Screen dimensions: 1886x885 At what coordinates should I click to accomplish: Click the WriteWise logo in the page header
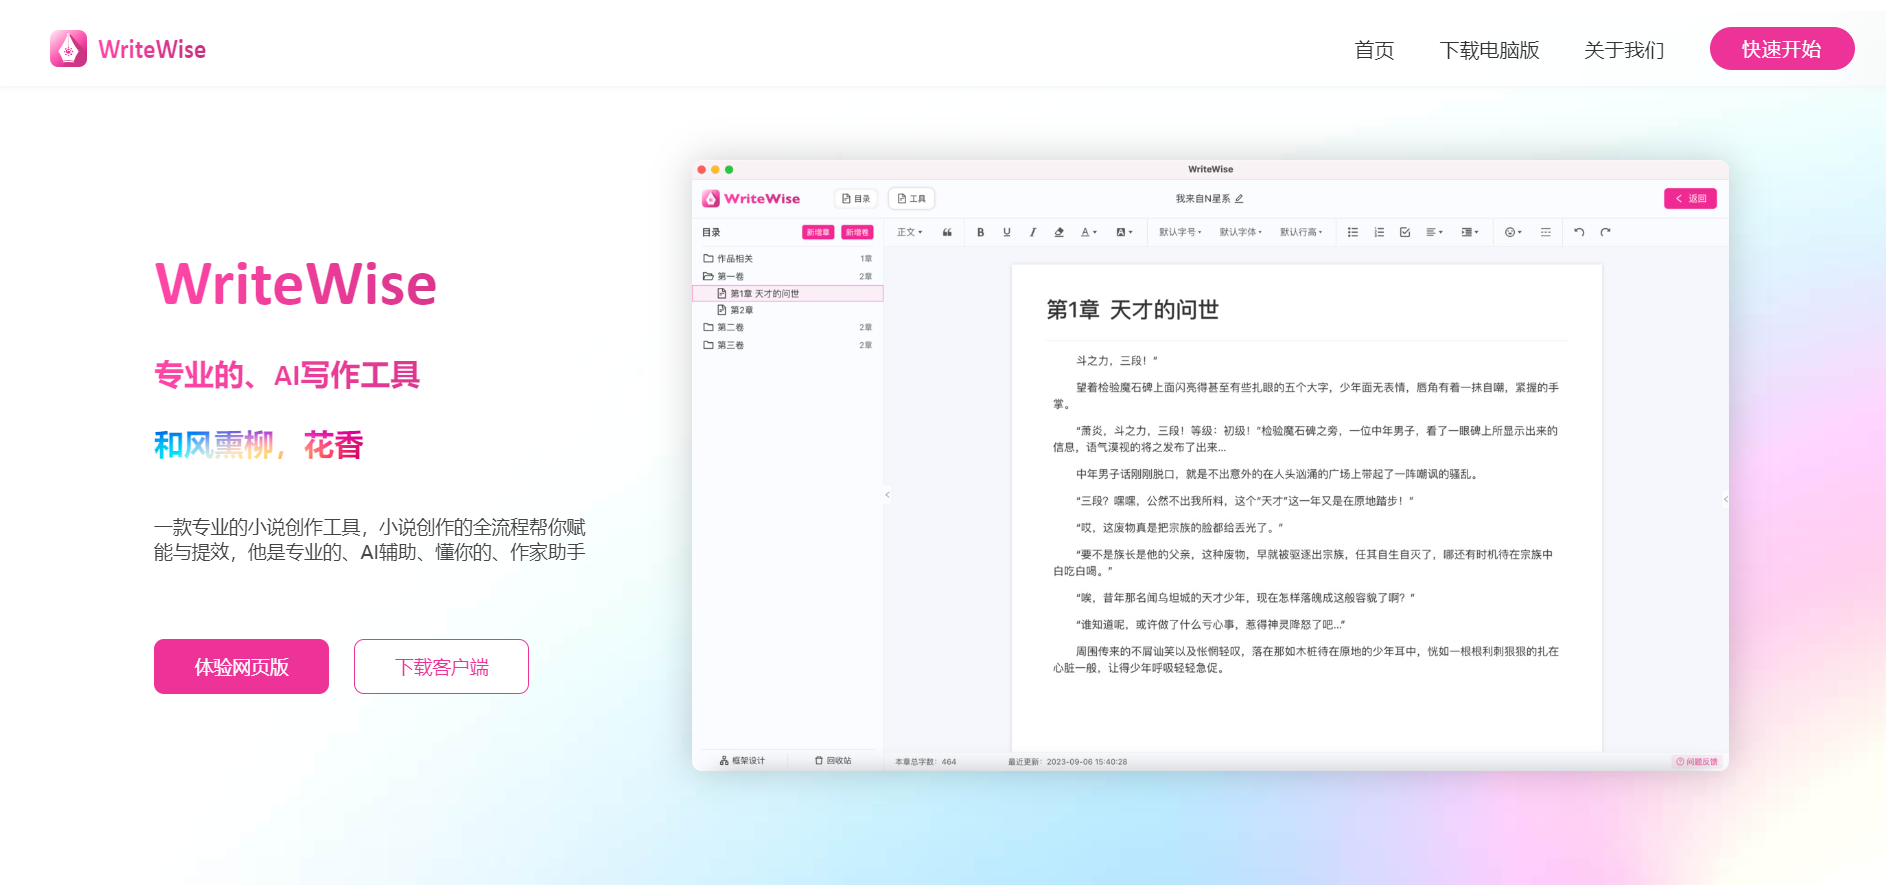128,49
